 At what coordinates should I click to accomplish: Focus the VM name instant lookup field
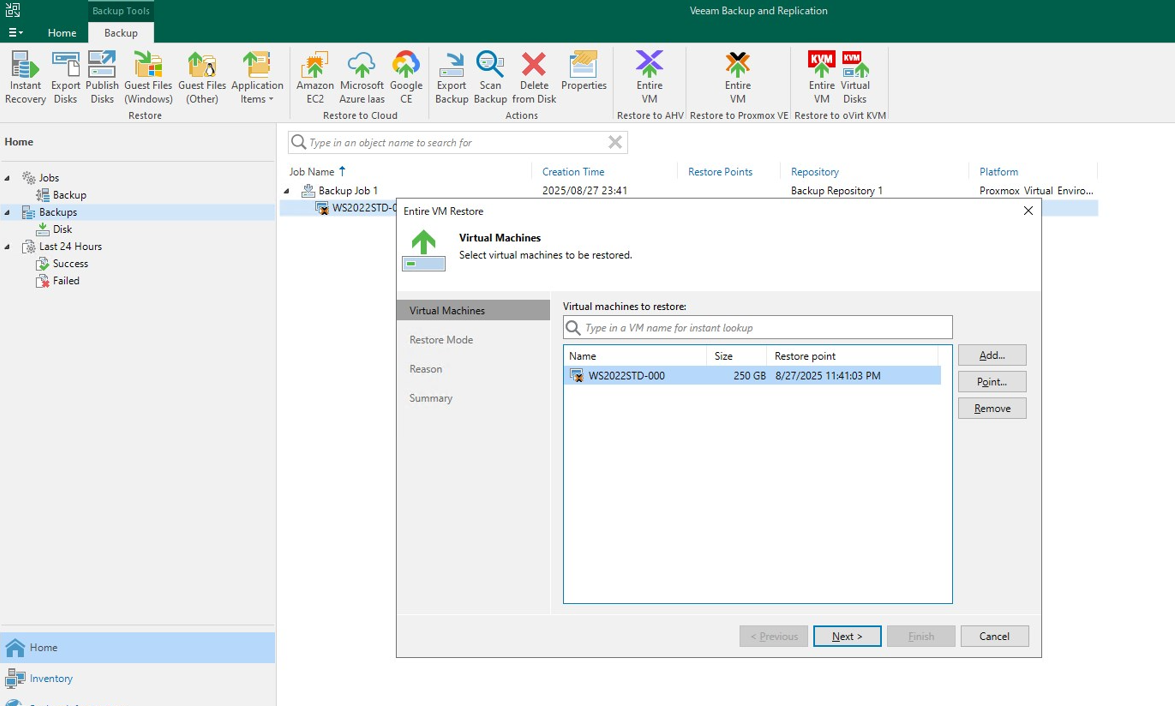click(758, 328)
